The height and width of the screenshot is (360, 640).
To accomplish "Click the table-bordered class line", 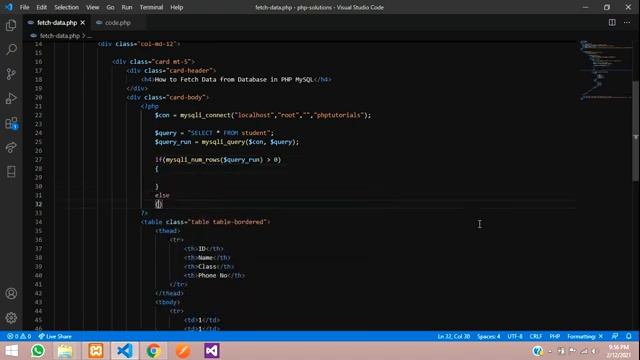I will pos(205,222).
